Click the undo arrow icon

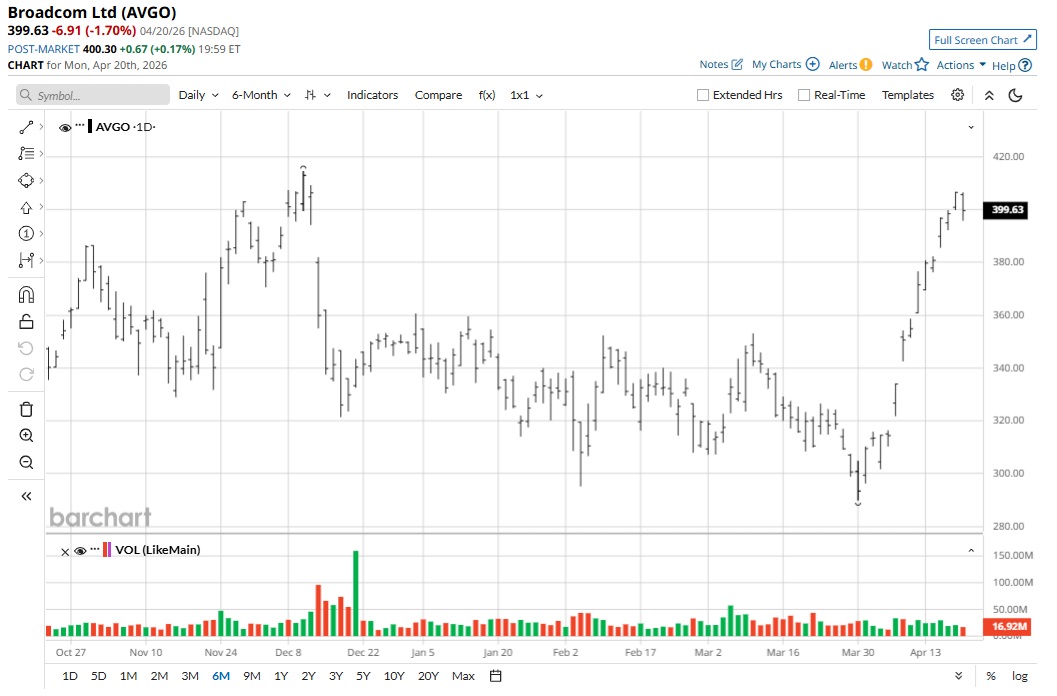click(26, 348)
